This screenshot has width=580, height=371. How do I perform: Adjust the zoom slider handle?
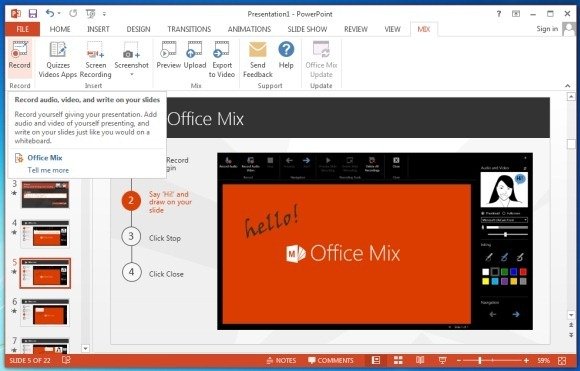[x=480, y=360]
